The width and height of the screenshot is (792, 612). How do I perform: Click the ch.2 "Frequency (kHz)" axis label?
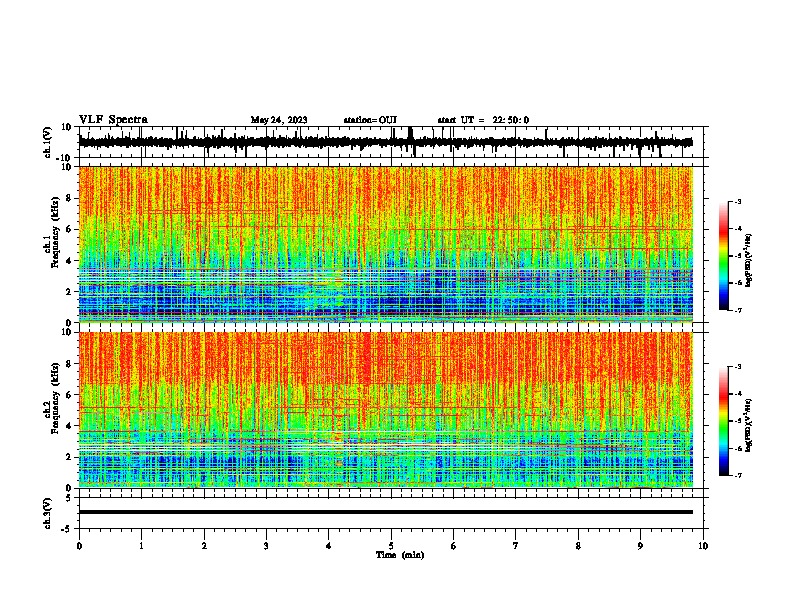point(55,398)
